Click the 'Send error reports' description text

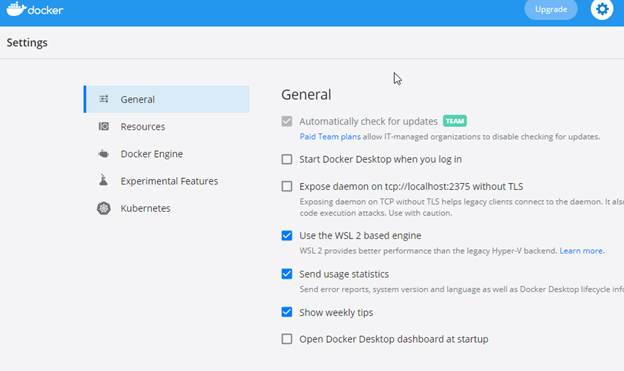click(462, 289)
